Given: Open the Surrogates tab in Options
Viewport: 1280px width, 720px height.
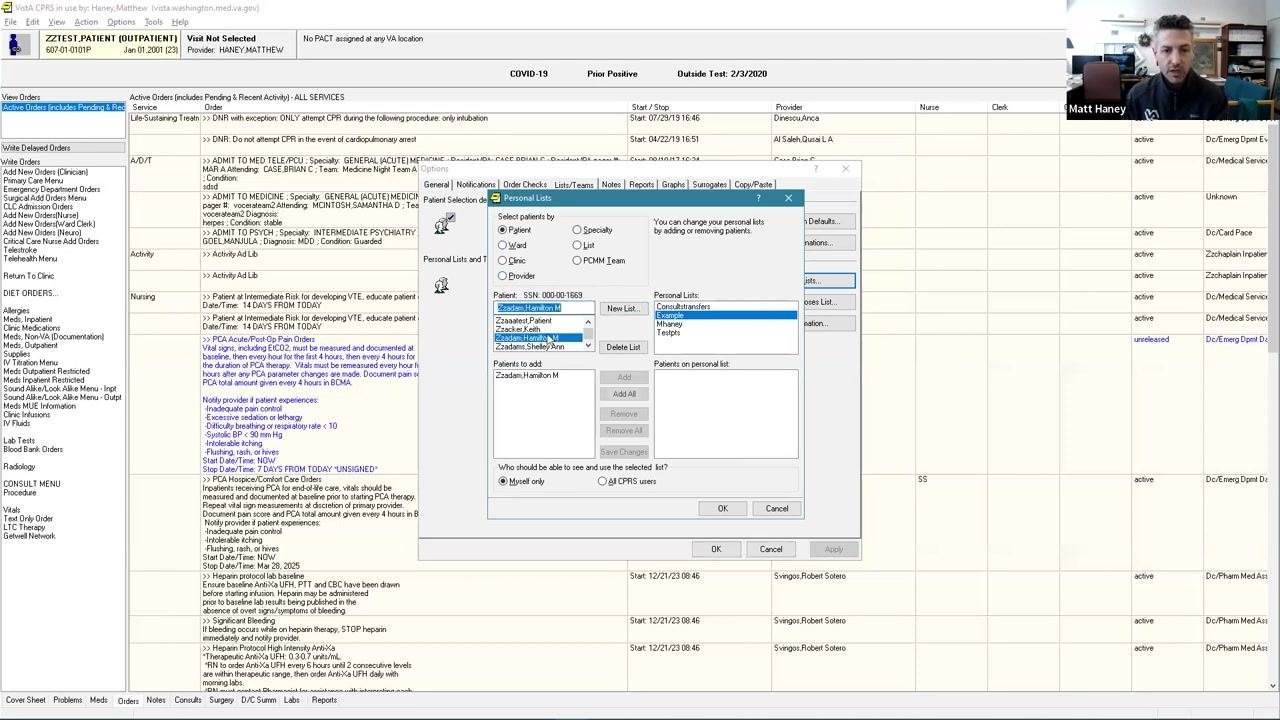Looking at the screenshot, I should click(709, 185).
